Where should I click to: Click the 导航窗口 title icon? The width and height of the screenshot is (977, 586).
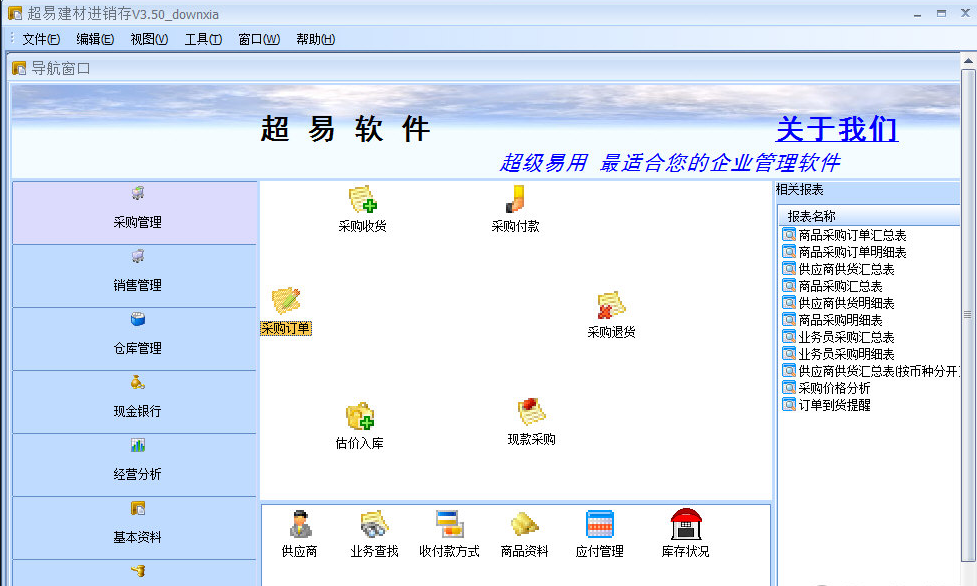tap(19, 68)
